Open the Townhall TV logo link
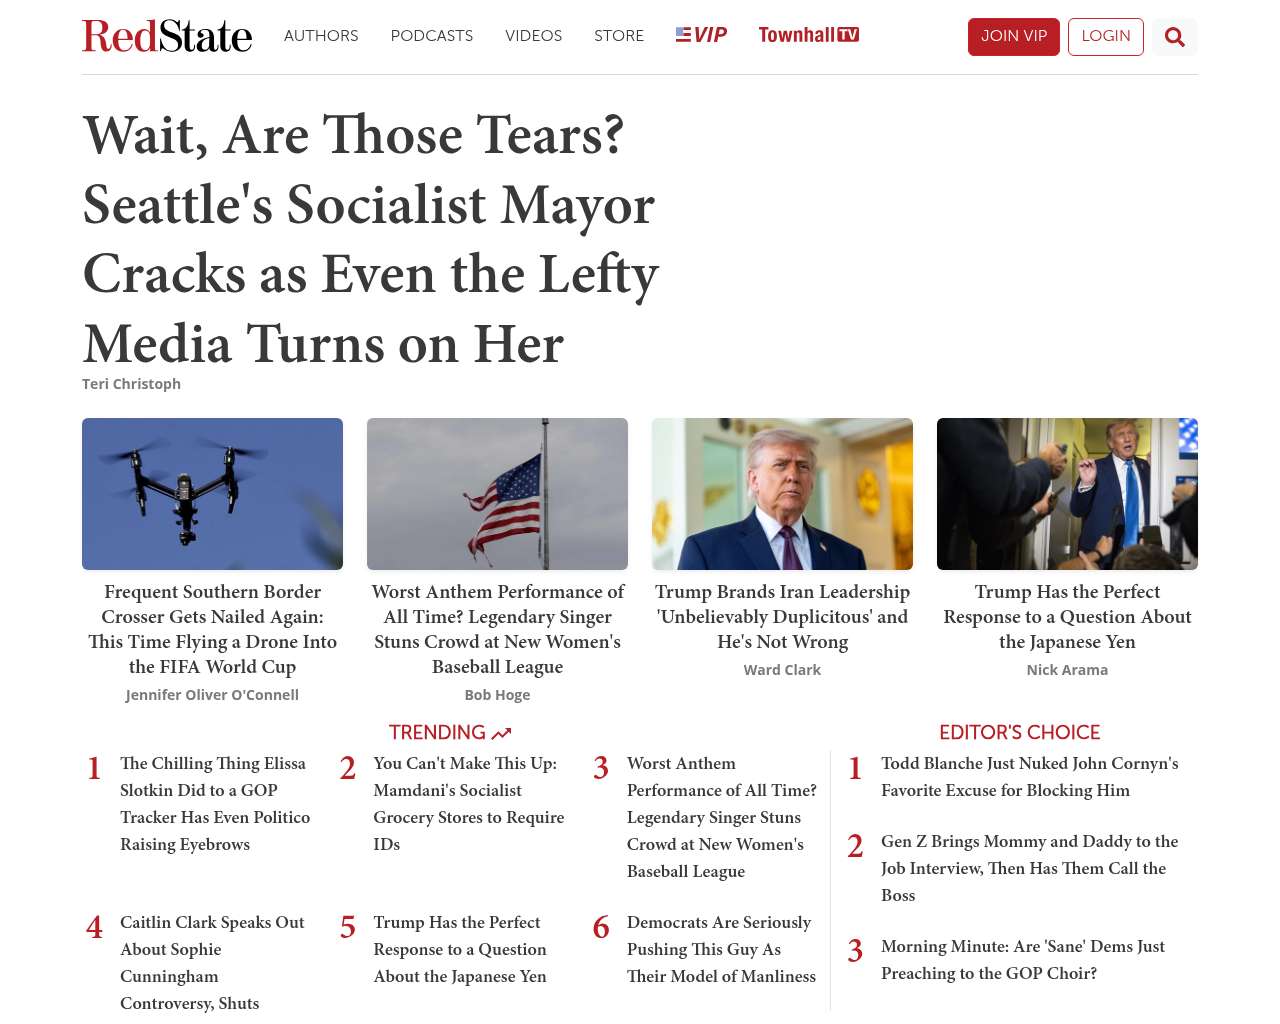Screen dimensions: 1280x1024 tap(809, 35)
